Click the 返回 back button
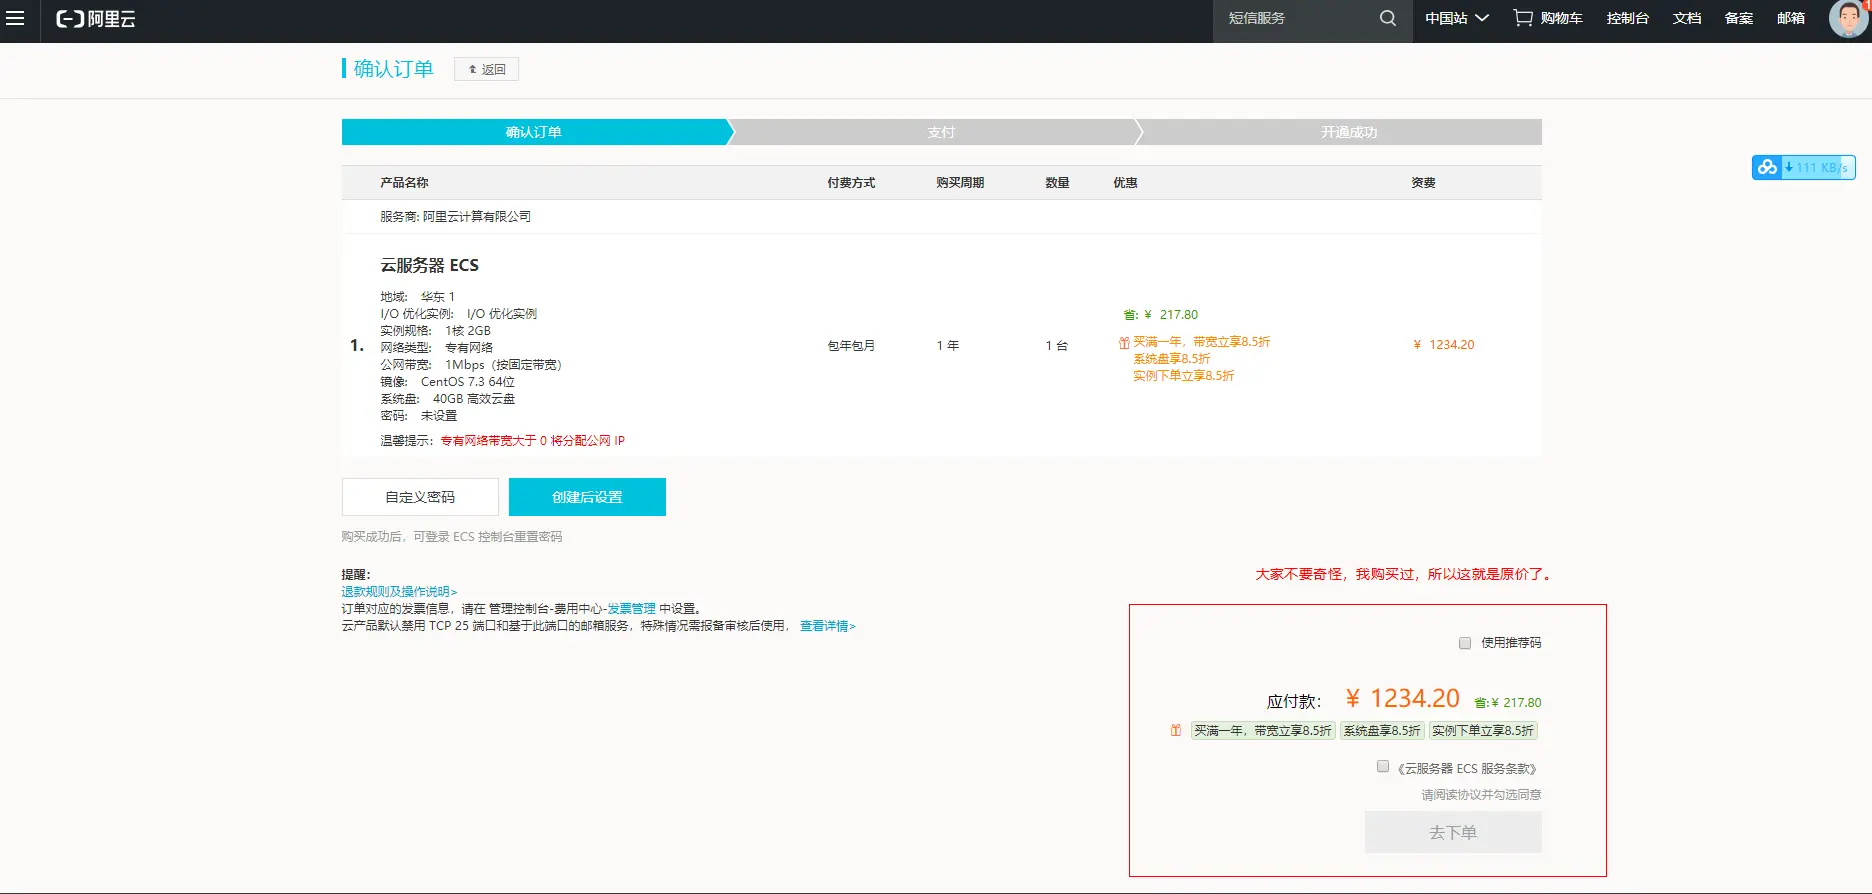The image size is (1872, 894). 486,69
